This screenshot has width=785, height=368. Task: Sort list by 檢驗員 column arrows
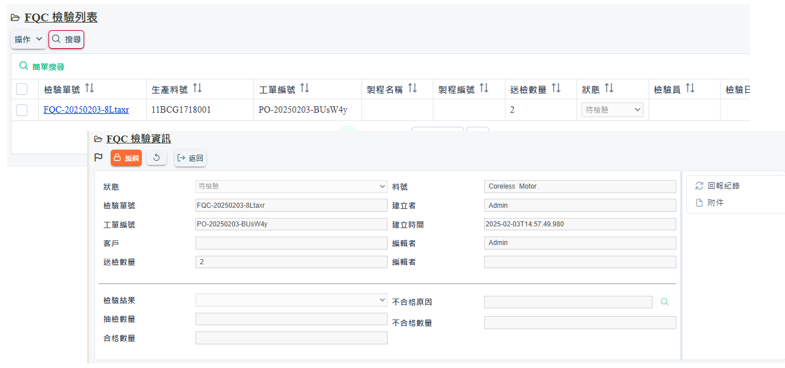tap(690, 89)
